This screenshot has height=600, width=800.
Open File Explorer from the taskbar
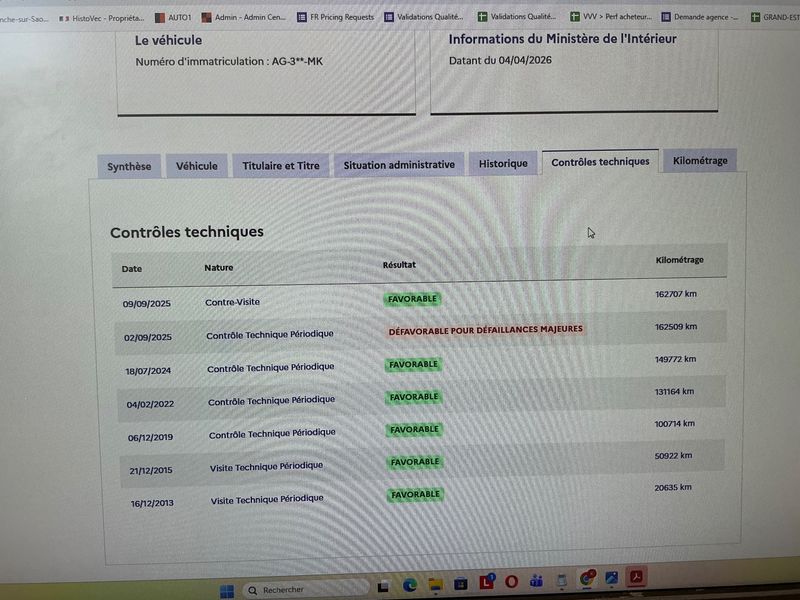click(x=435, y=584)
